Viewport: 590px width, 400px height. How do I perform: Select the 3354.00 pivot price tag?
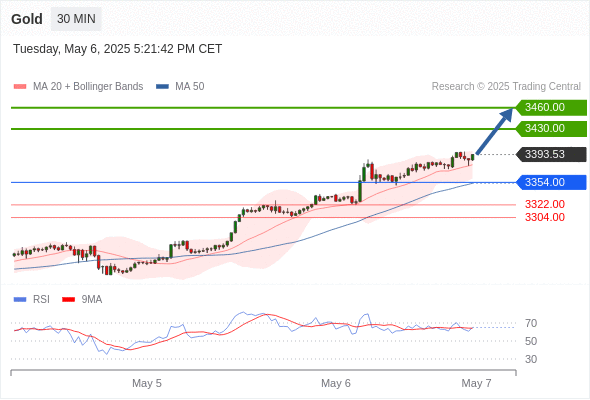(x=551, y=183)
